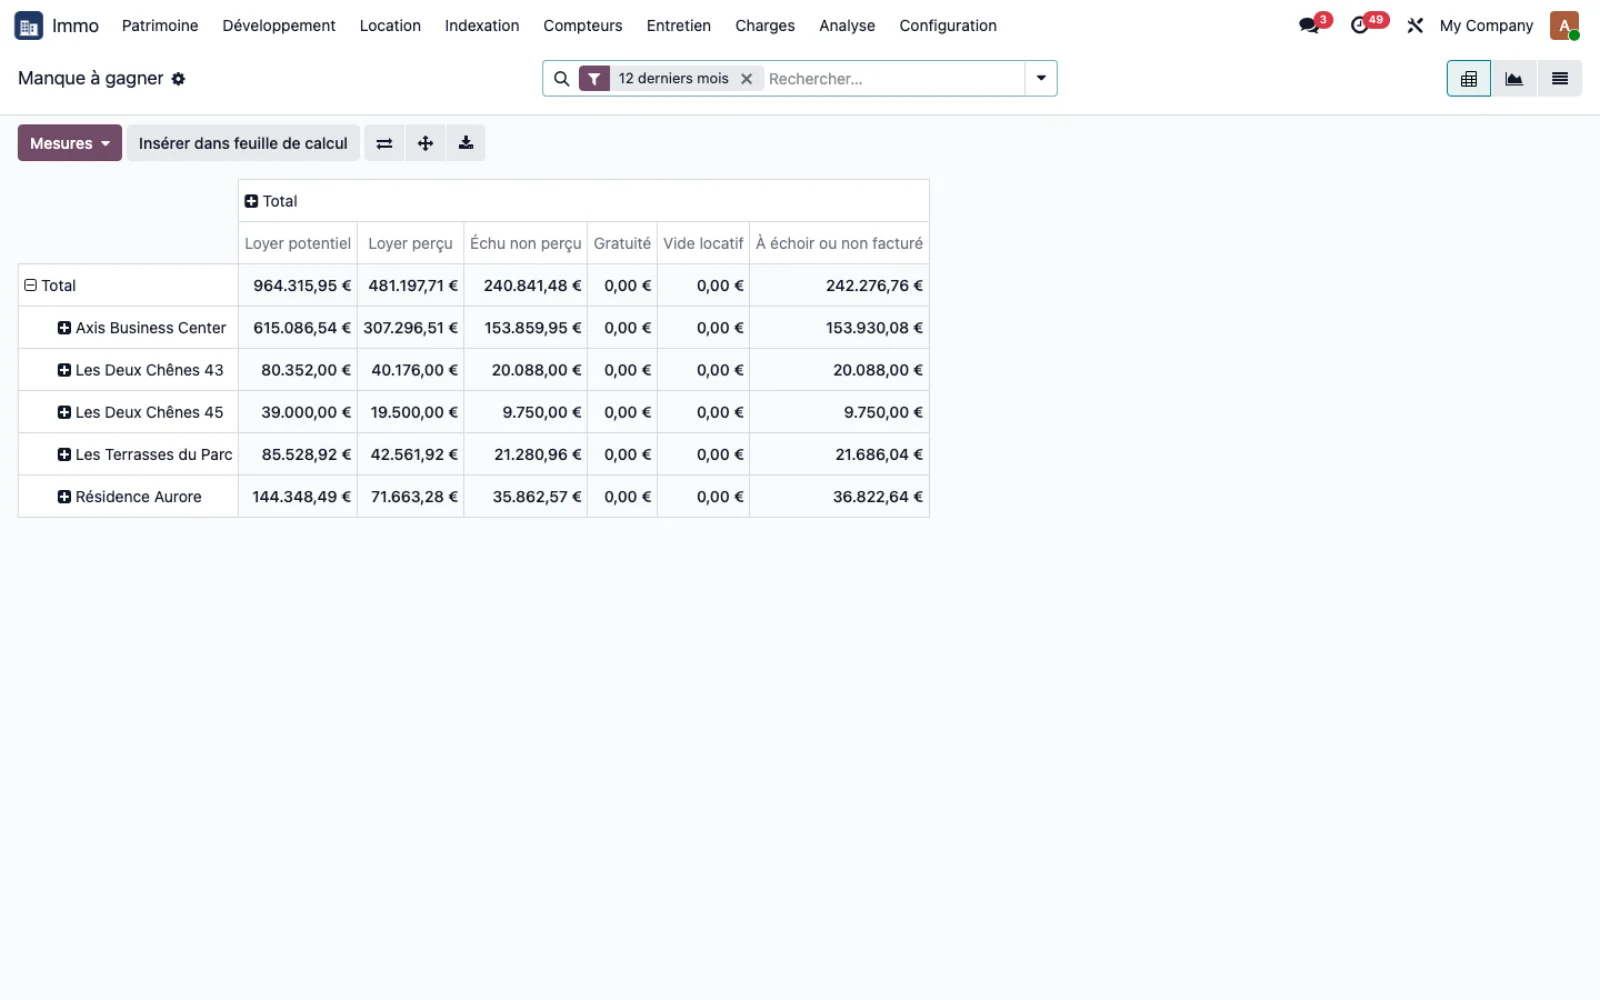The image size is (1600, 1000).
Task: Open the activities clock icon
Action: click(1360, 26)
